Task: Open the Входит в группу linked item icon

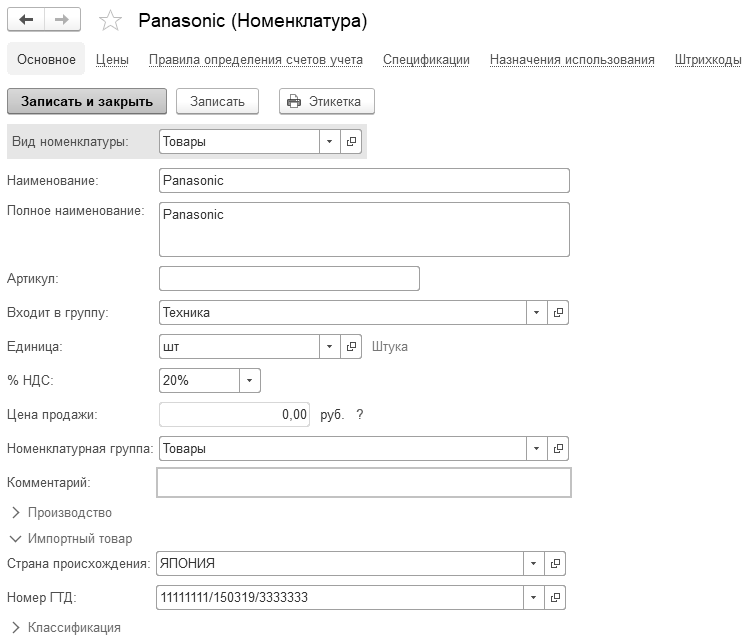Action: click(558, 312)
